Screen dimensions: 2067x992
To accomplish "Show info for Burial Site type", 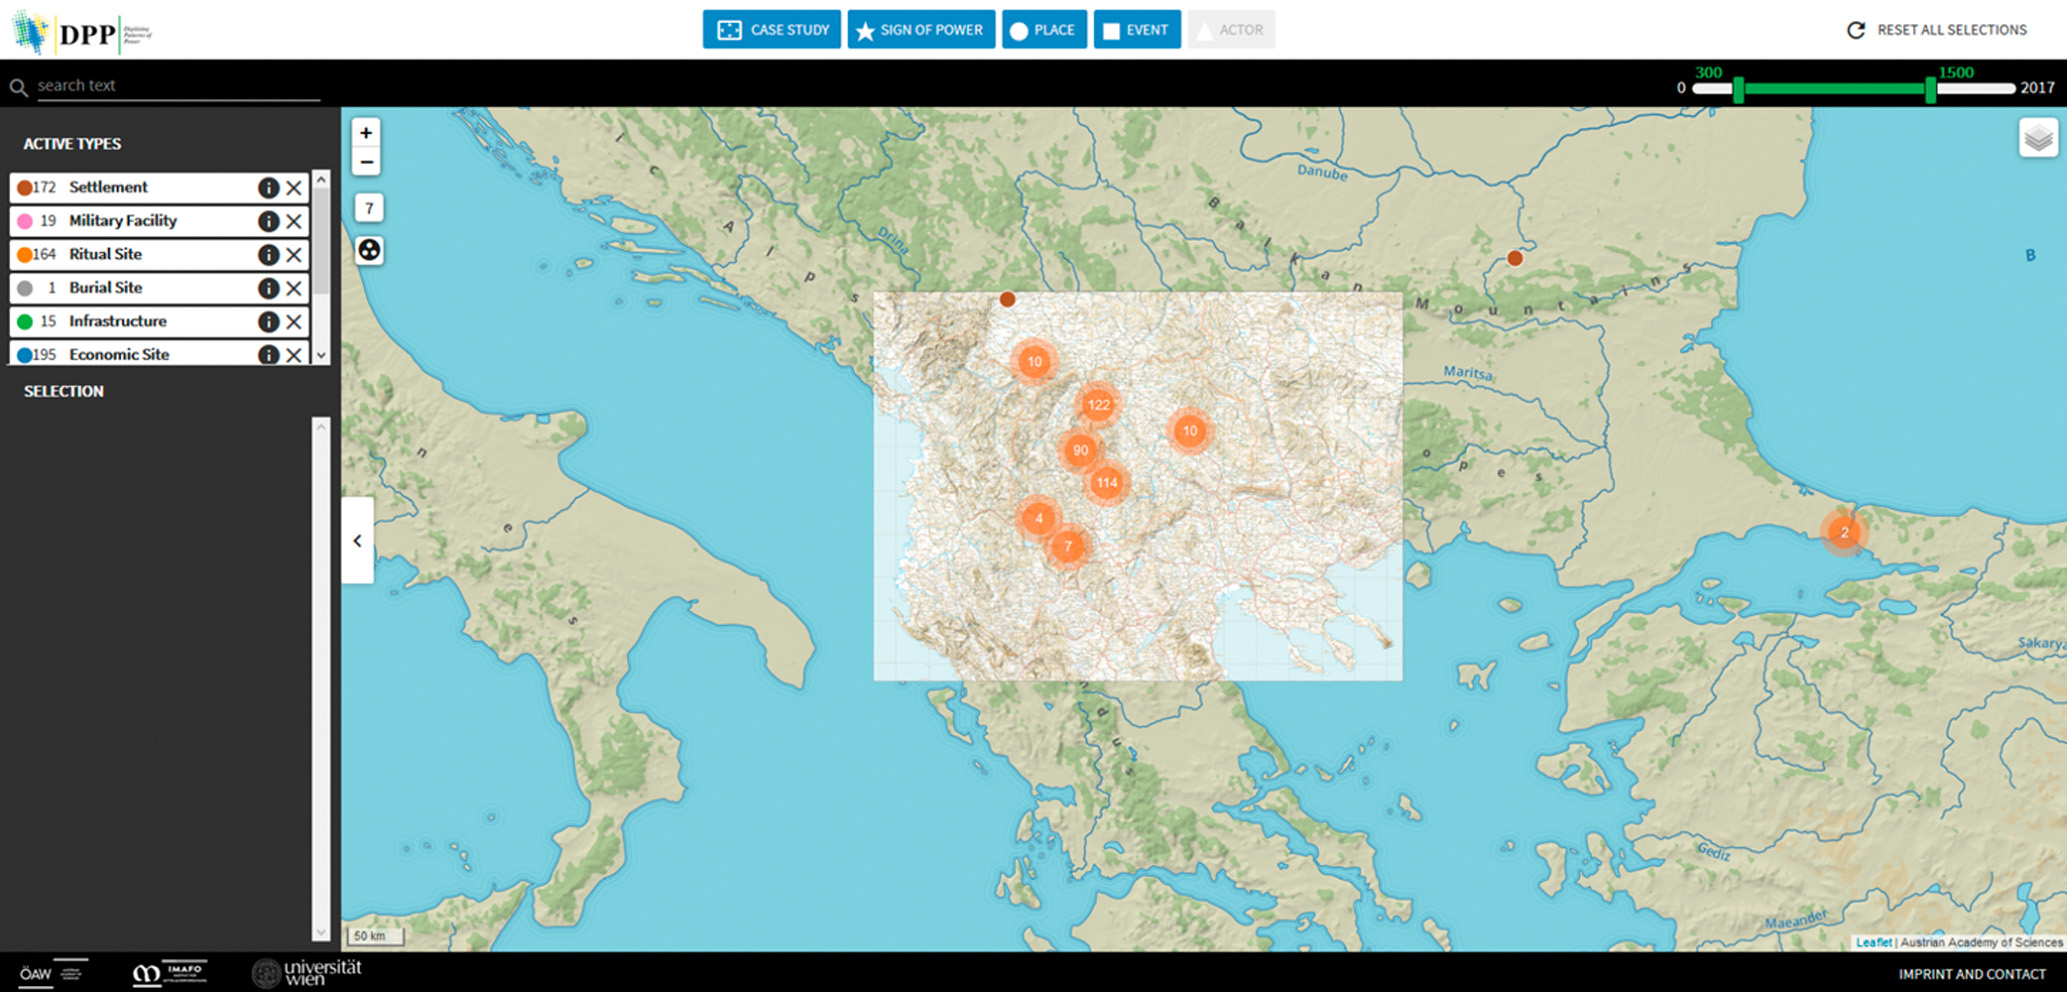I will coord(268,288).
